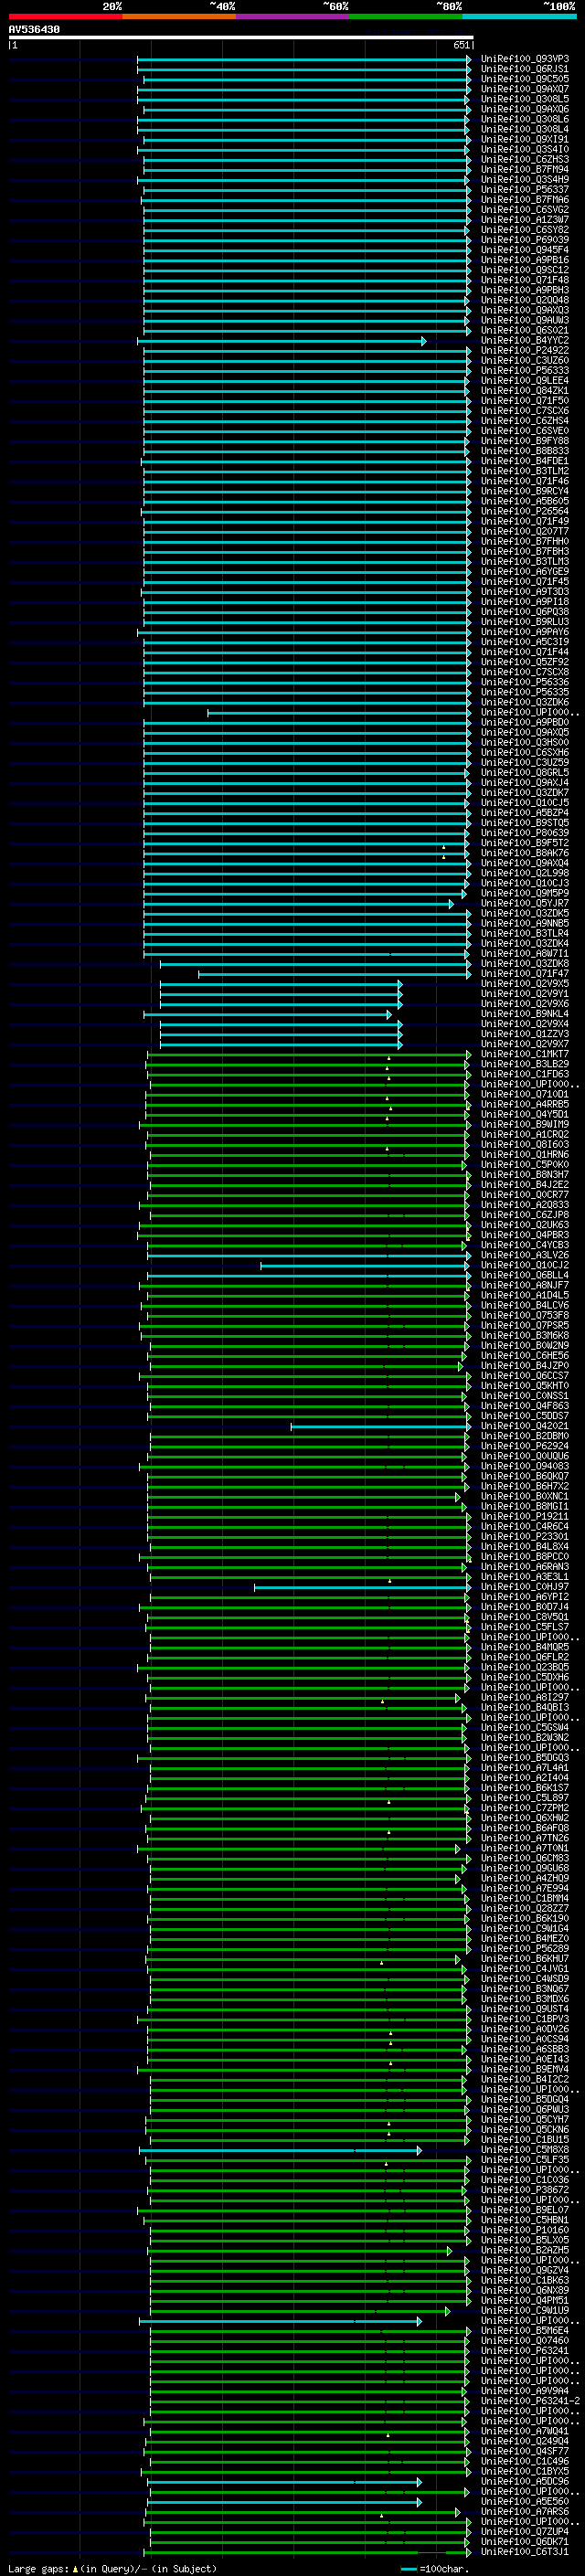Select the query label AV536430
The width and height of the screenshot is (585, 2576).
(x=34, y=30)
